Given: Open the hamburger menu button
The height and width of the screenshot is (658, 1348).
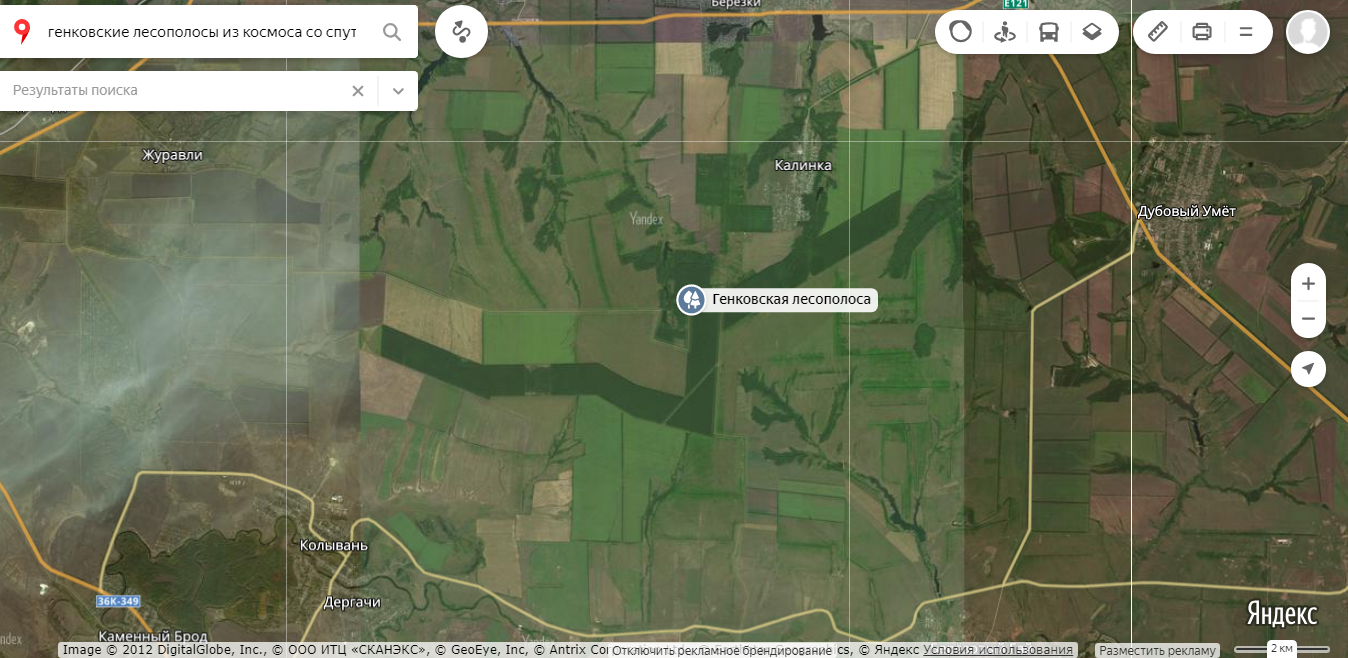Looking at the screenshot, I should (1246, 32).
